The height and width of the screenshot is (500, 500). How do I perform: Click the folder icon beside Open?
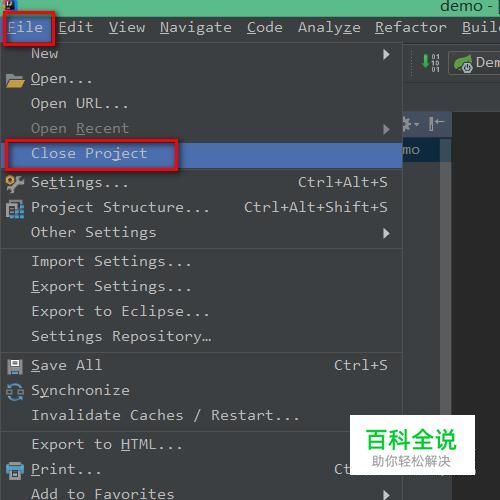(x=15, y=80)
